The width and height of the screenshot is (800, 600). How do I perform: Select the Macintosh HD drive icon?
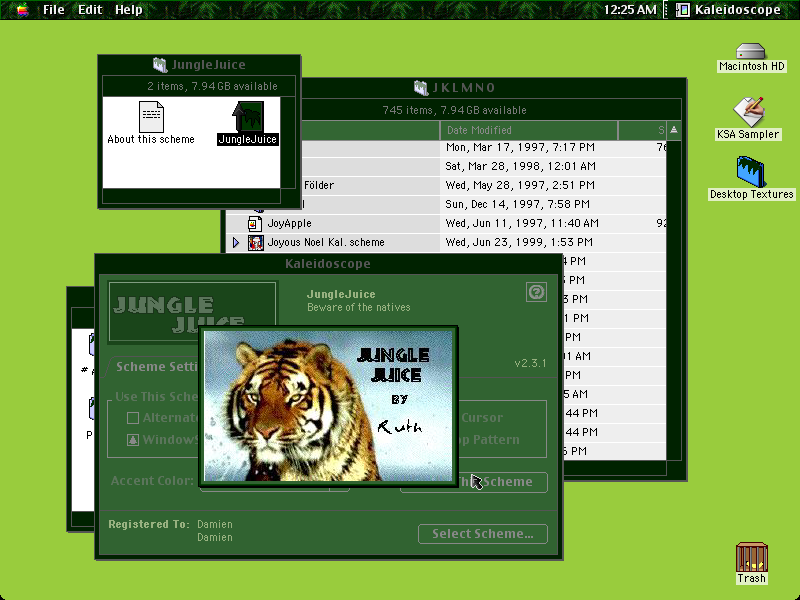pos(751,52)
